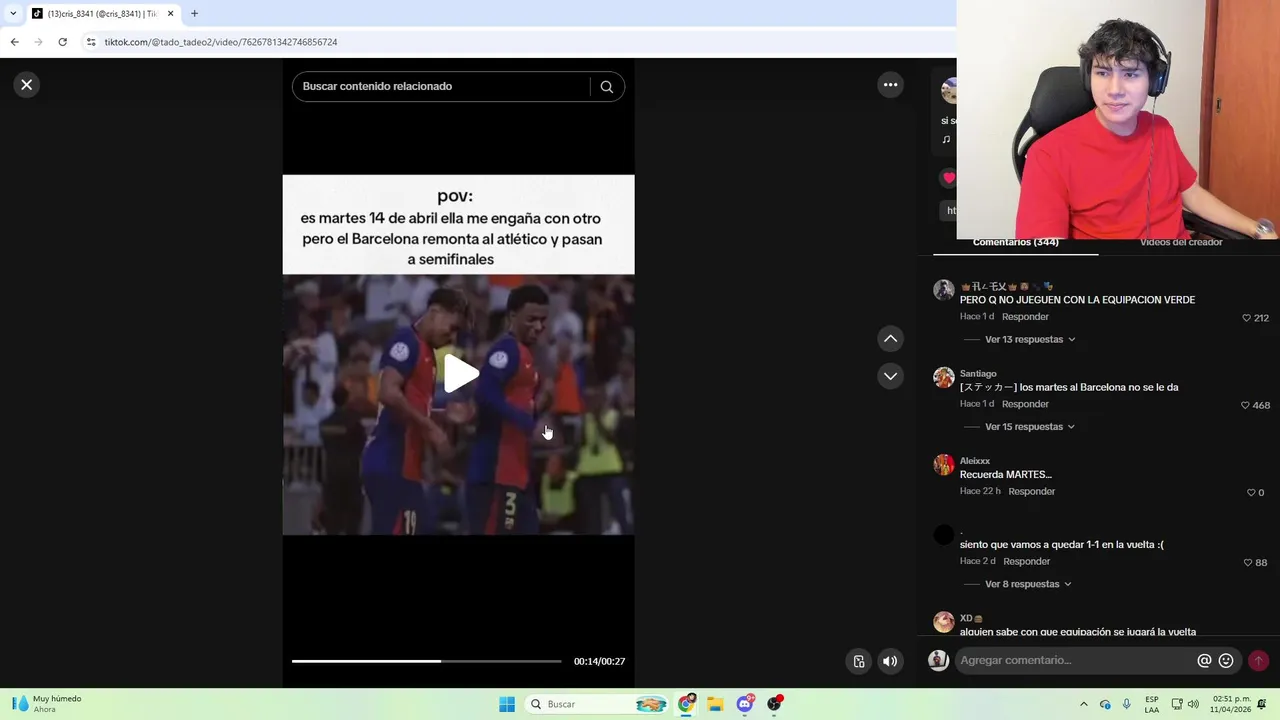This screenshot has height=720, width=1280.
Task: Open Aleixxx's profile avatar
Action: click(x=943, y=464)
